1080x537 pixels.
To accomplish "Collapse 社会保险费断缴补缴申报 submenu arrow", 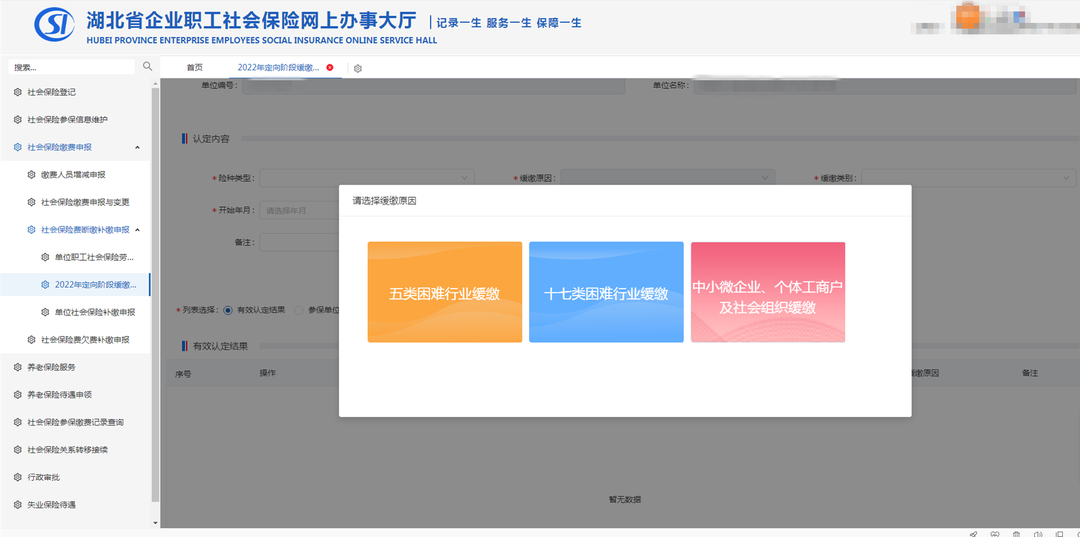I will 137,230.
